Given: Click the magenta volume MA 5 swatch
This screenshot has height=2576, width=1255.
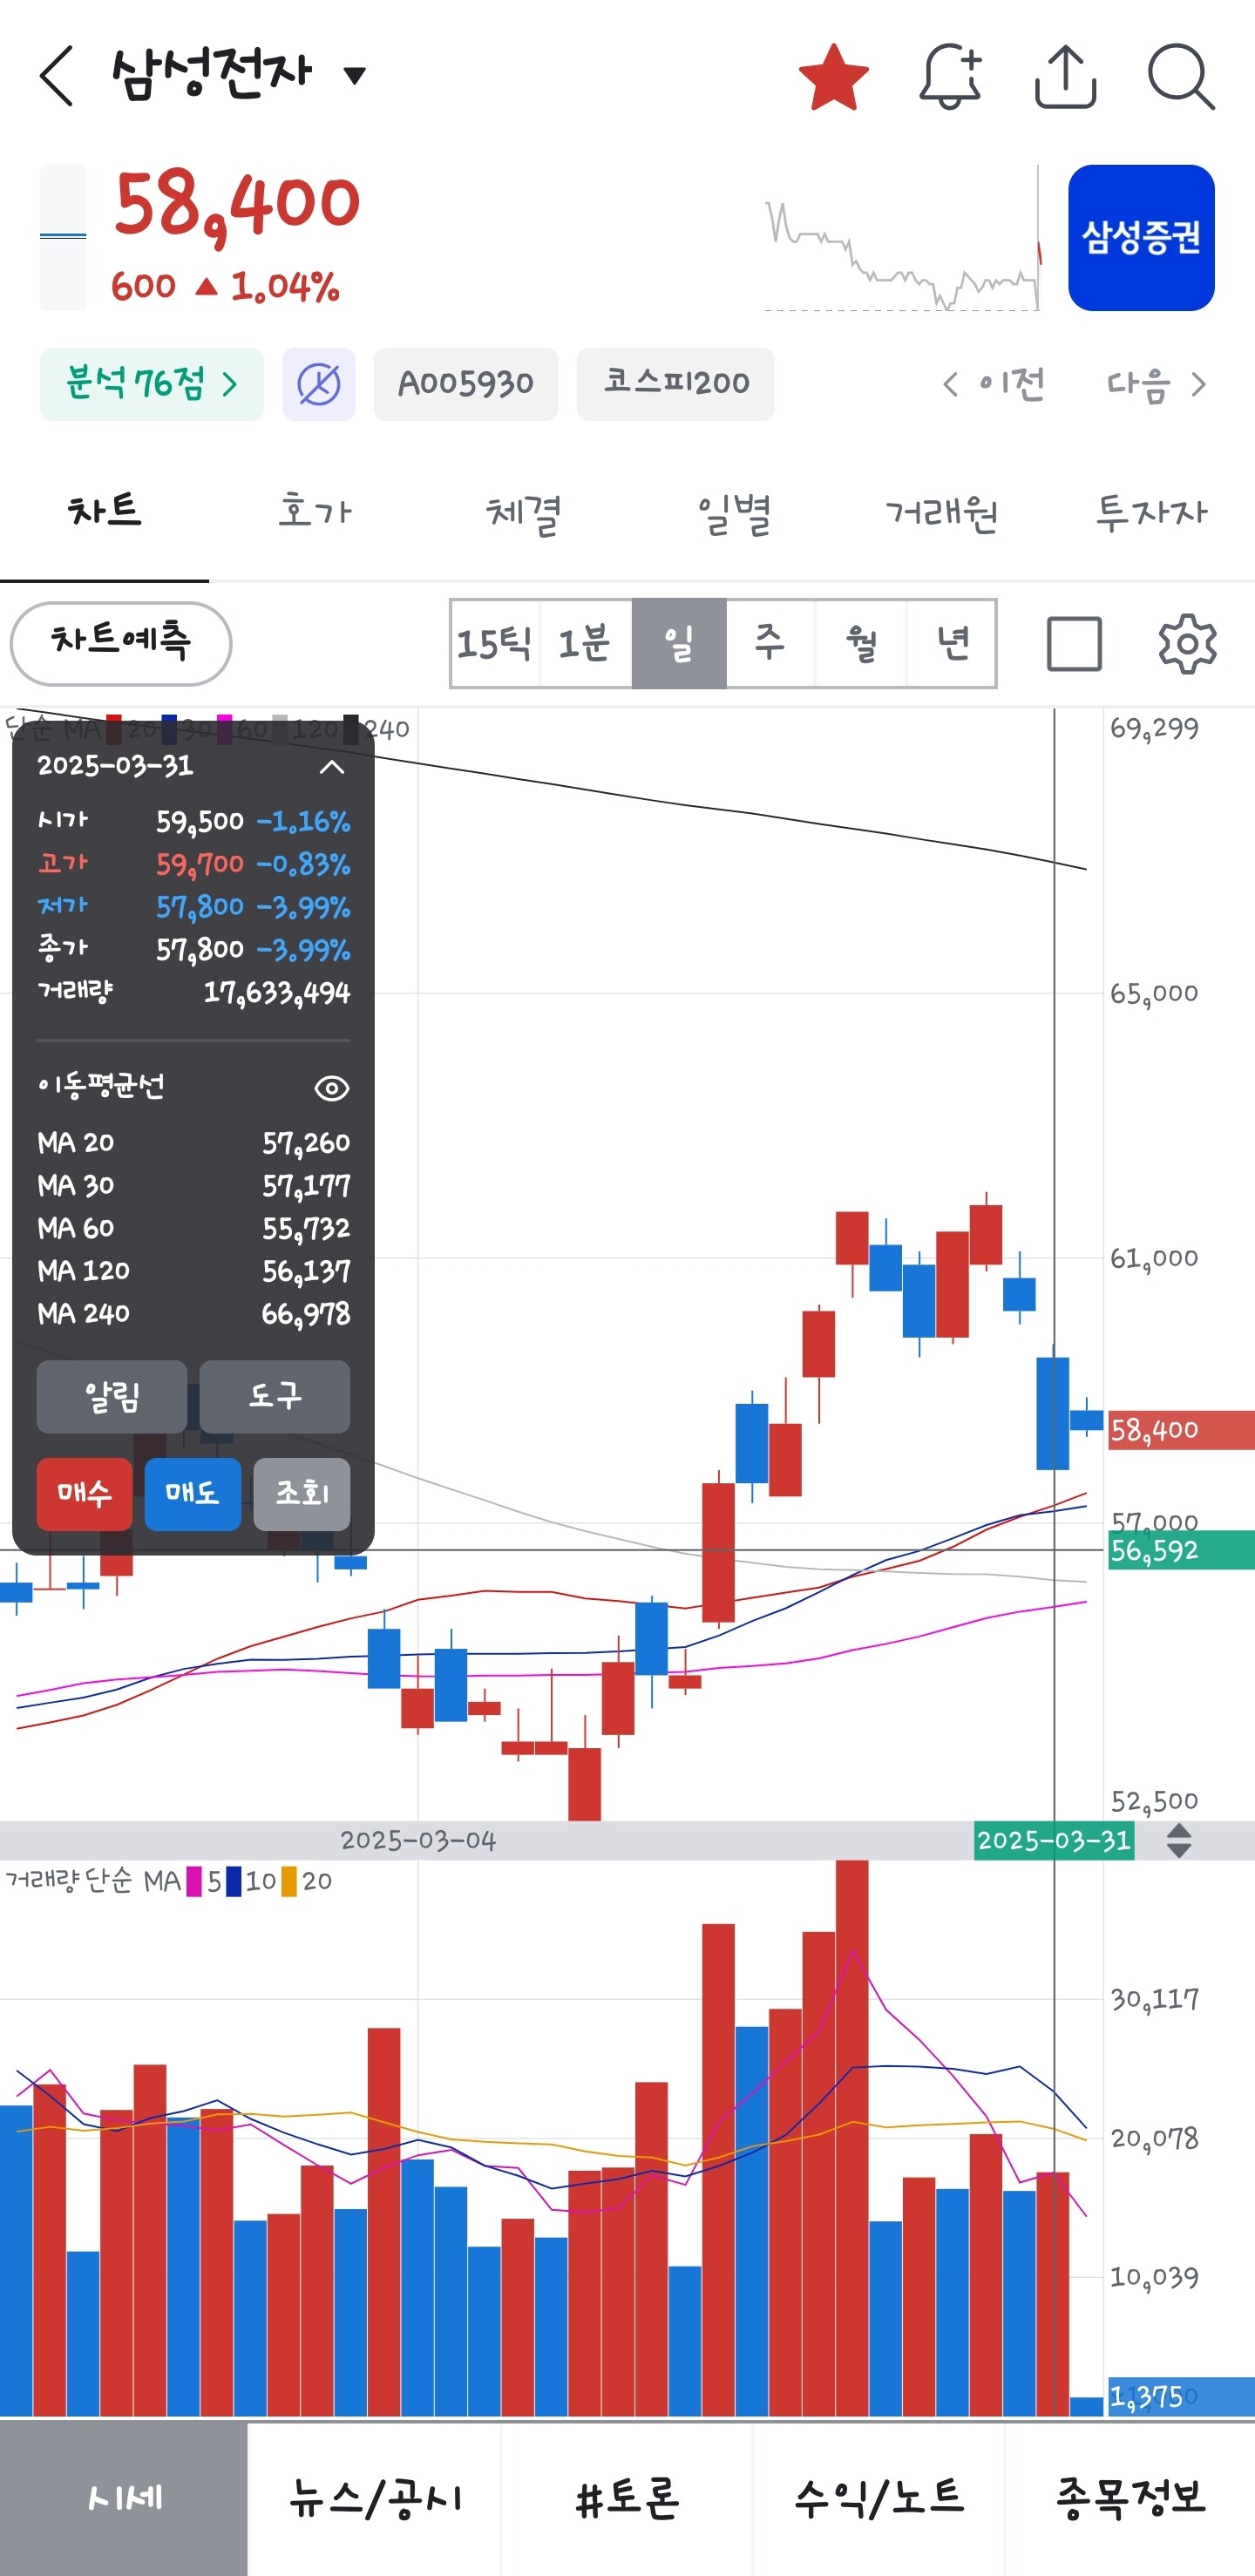Looking at the screenshot, I should tap(194, 1882).
